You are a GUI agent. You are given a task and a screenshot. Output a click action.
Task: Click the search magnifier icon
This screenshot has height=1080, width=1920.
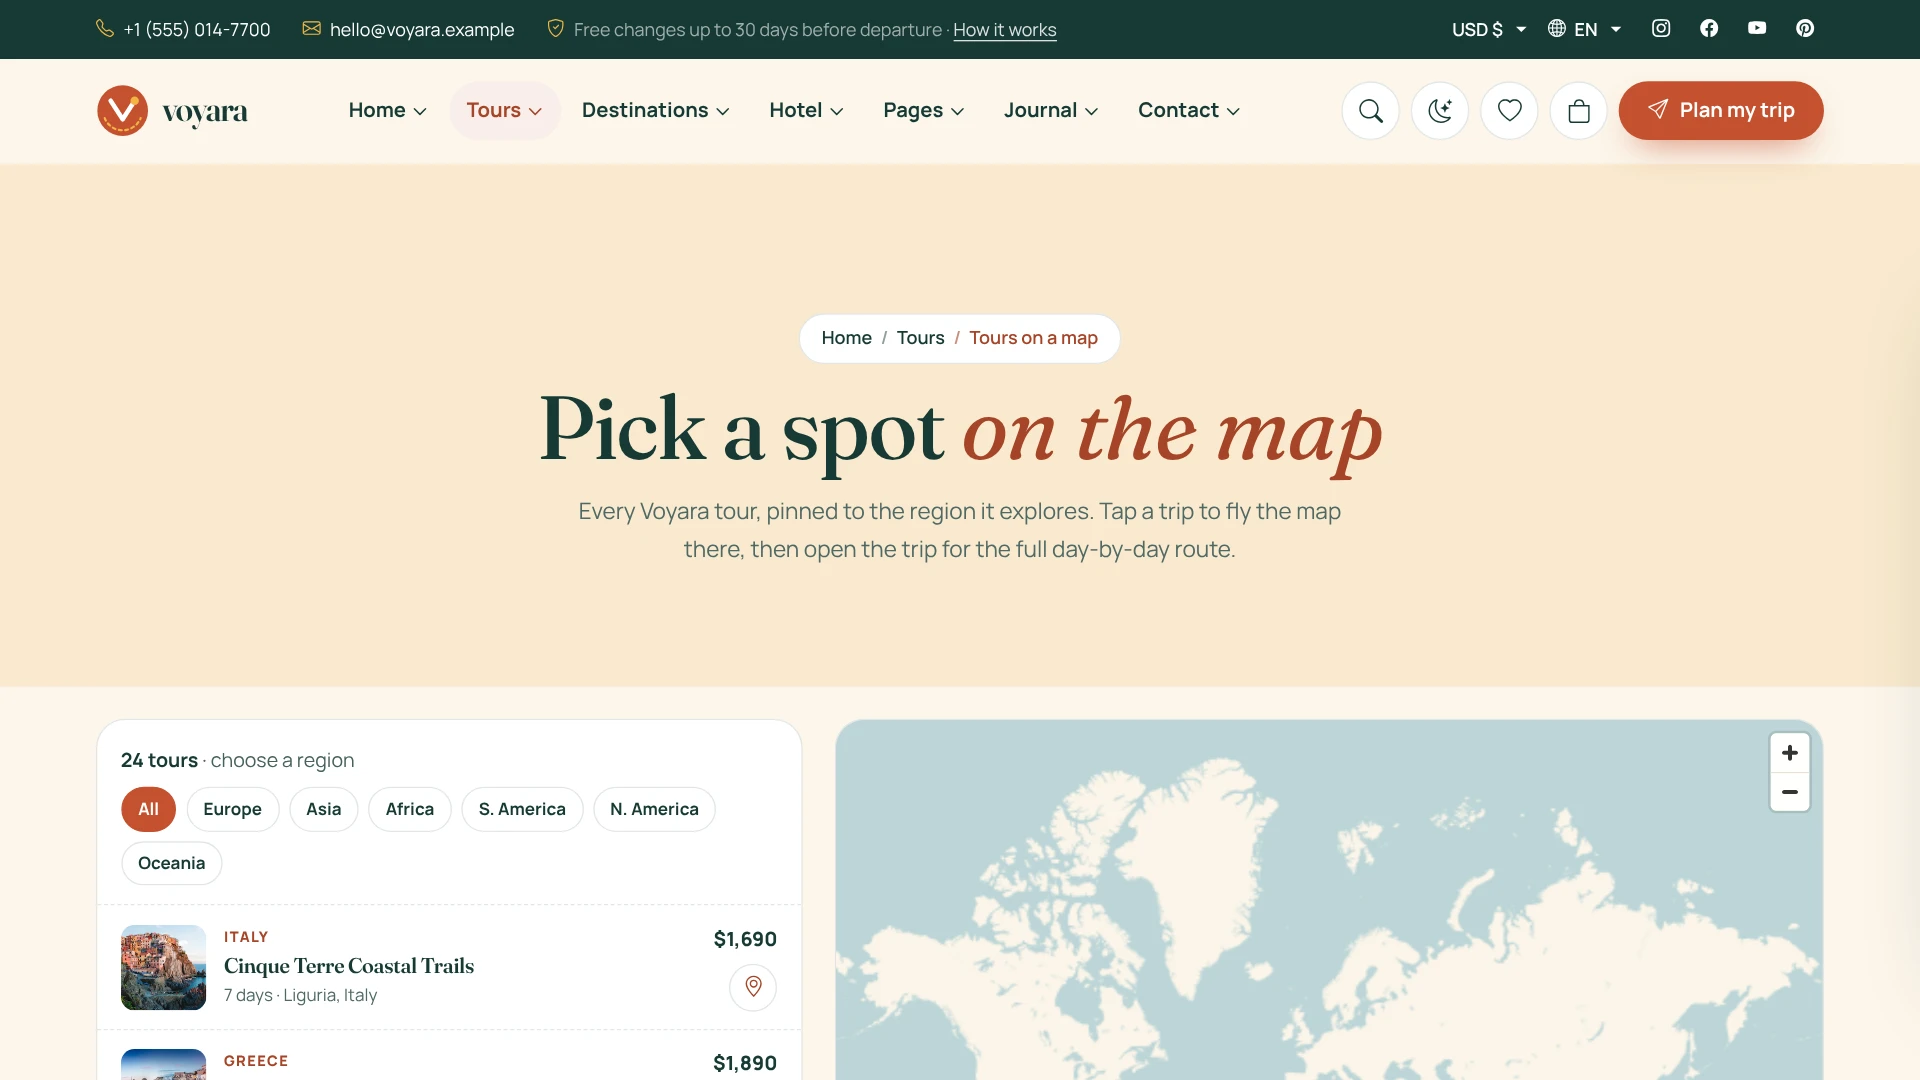coord(1371,111)
